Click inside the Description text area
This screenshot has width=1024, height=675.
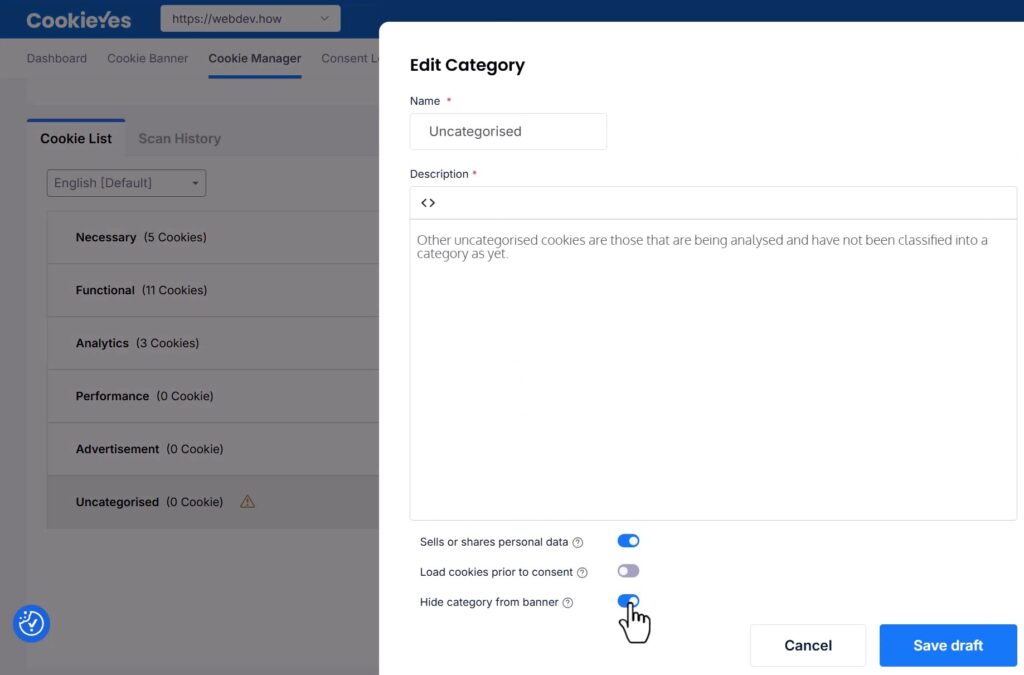(712, 370)
